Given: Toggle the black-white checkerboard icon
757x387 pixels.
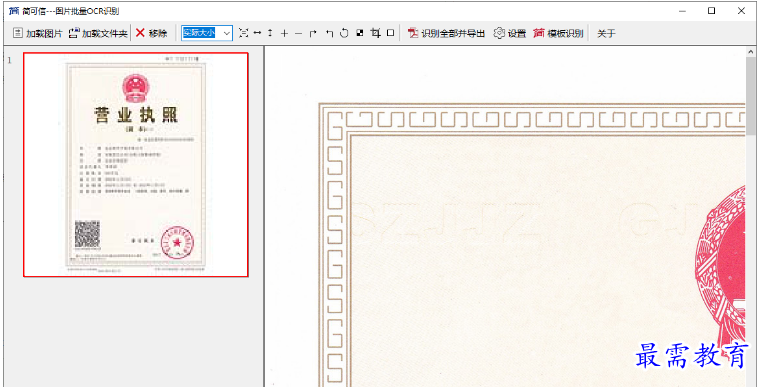Looking at the screenshot, I should coord(359,33).
